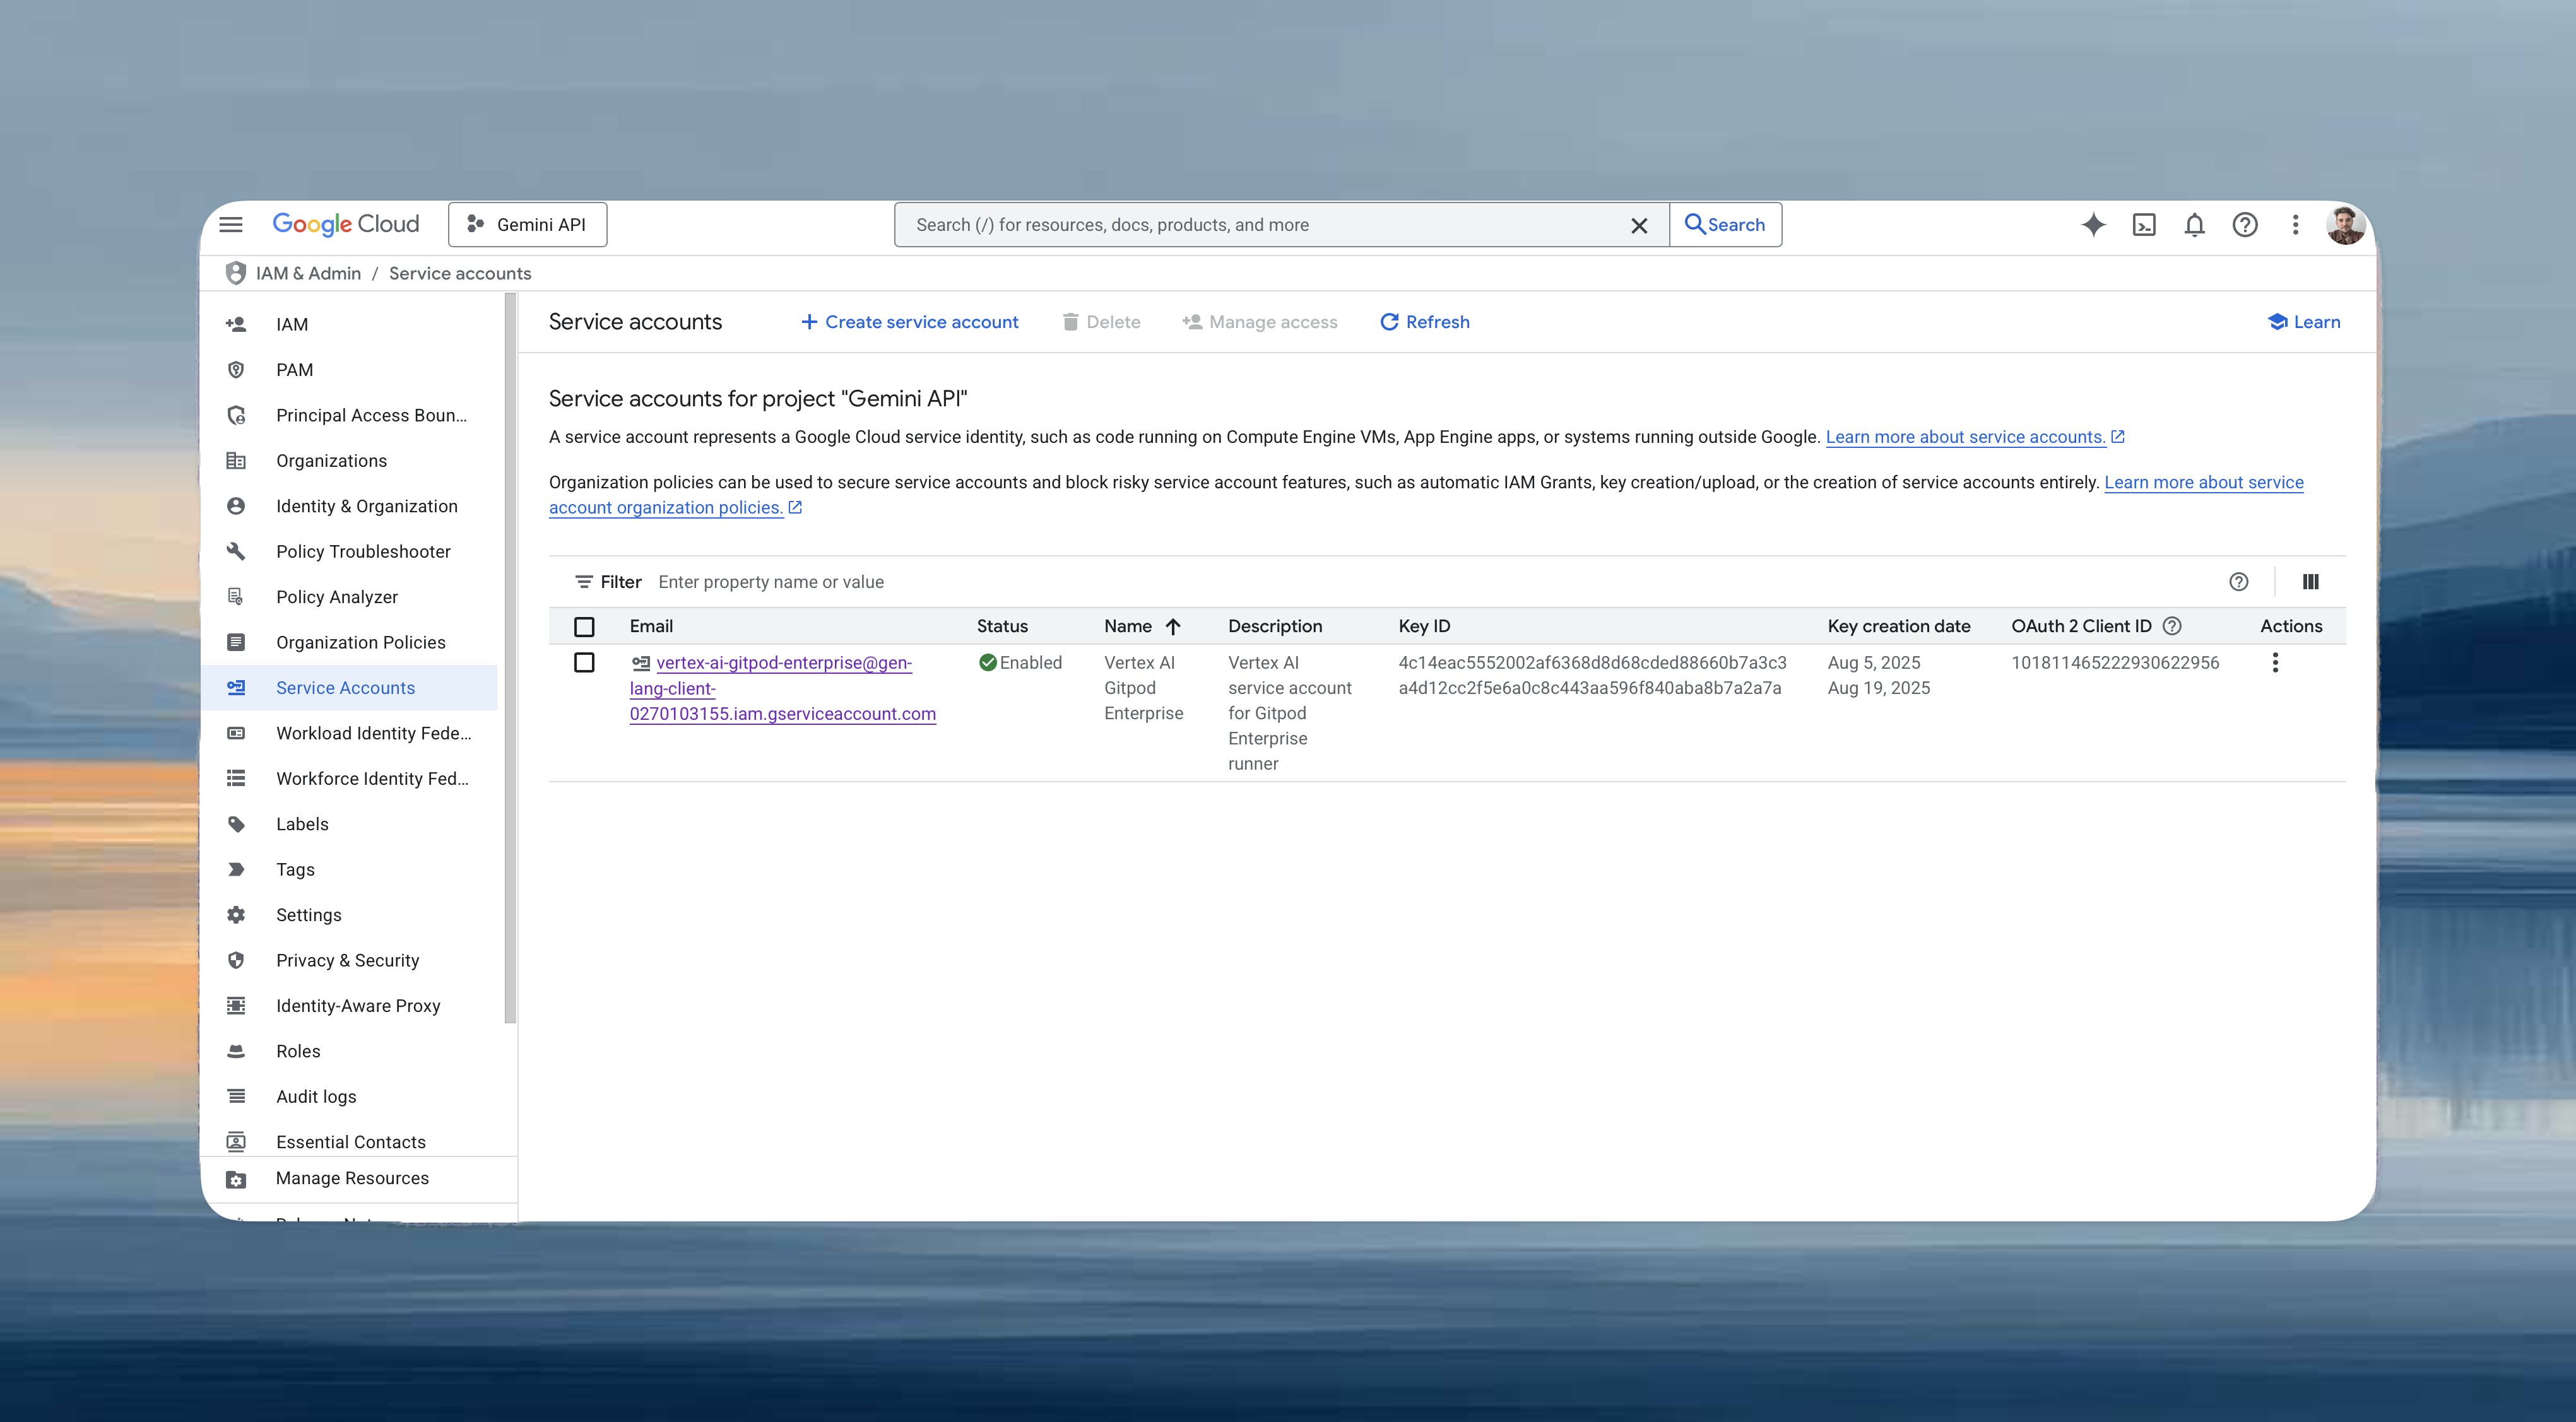Open the Actions three-dot menu for the account
The image size is (2576, 1422).
tap(2275, 662)
